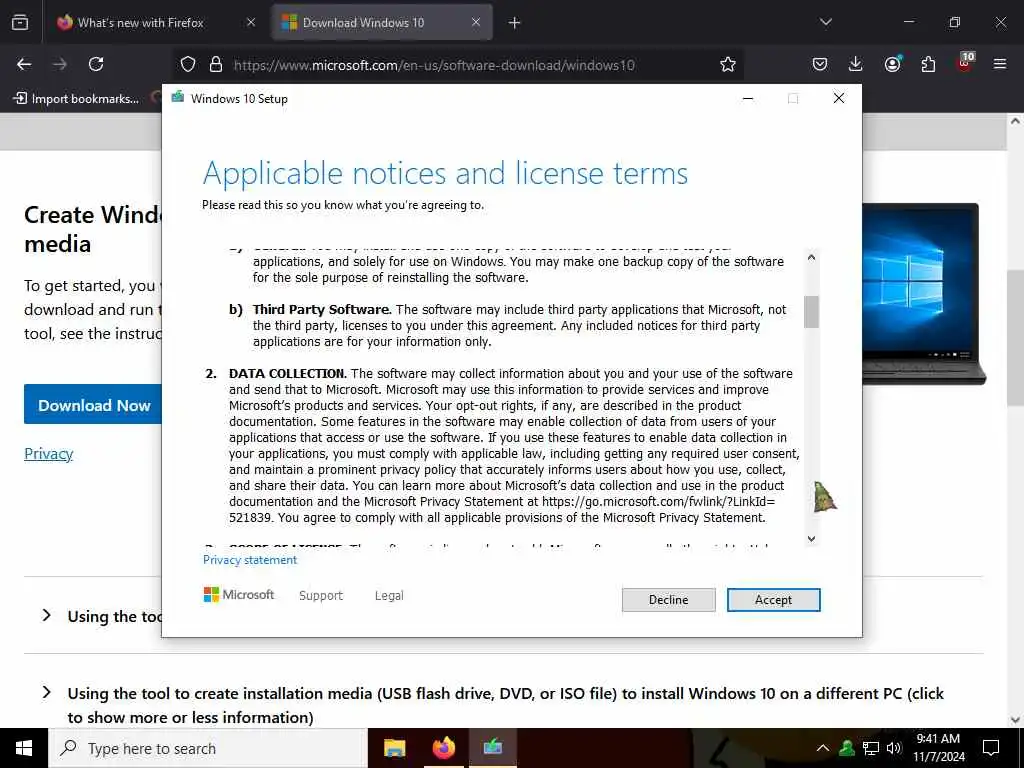Click the license scrollbar up arrow
This screenshot has height=768, width=1024.
pos(811,257)
